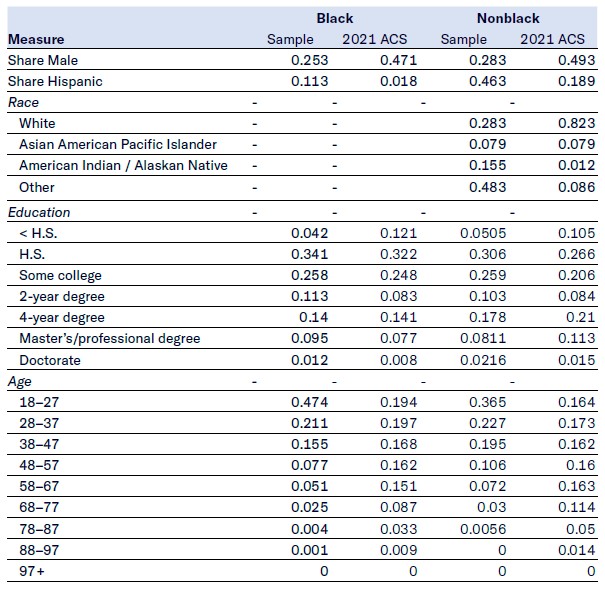The width and height of the screenshot is (605, 589).
Task: Select the 0.0505 value in '< H.S.' row
Action: click(x=482, y=233)
